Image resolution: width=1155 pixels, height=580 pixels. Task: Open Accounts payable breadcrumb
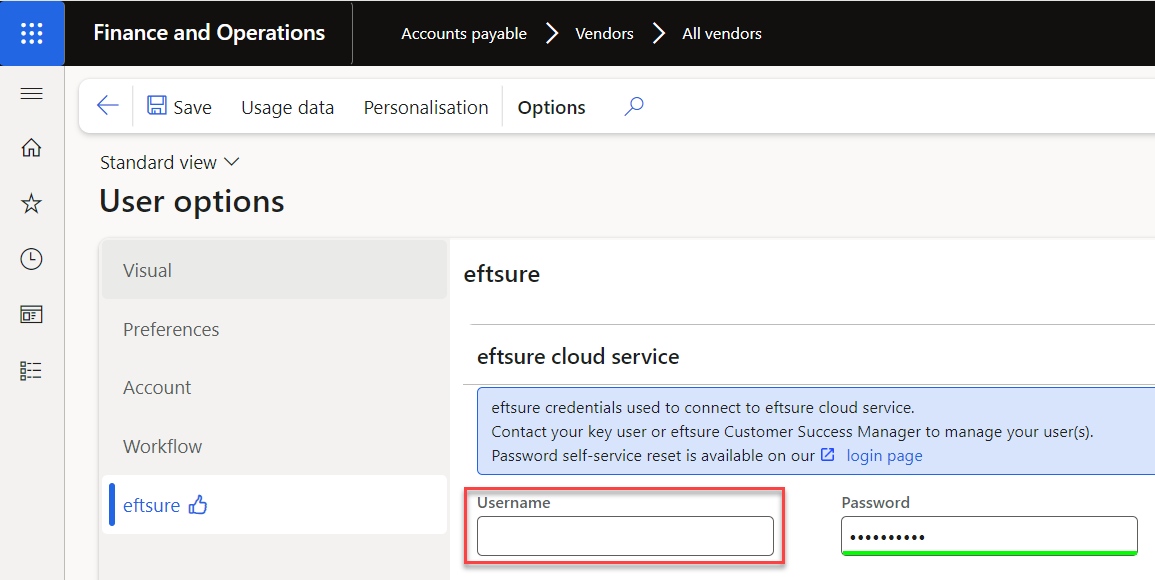(464, 34)
